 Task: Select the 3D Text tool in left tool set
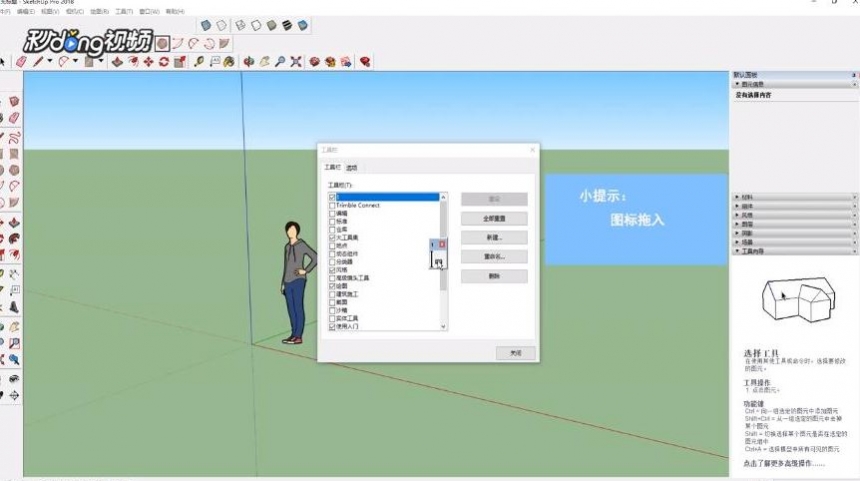[14, 307]
